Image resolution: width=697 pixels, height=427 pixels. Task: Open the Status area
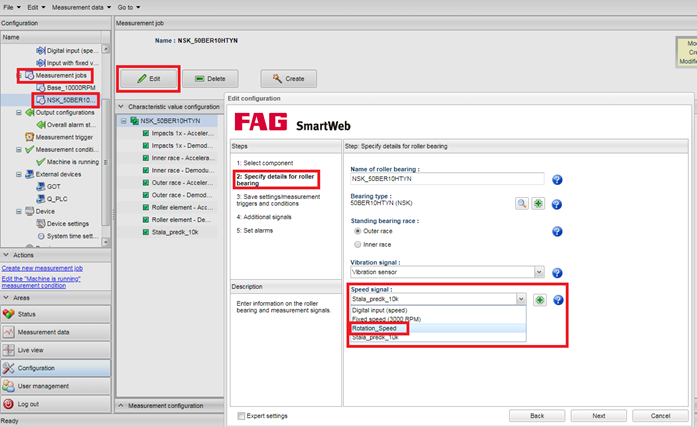(x=56, y=314)
